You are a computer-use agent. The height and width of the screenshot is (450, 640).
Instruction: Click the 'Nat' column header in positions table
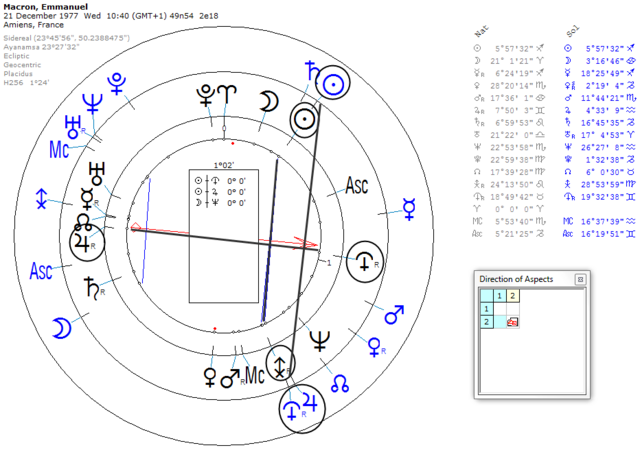(482, 31)
